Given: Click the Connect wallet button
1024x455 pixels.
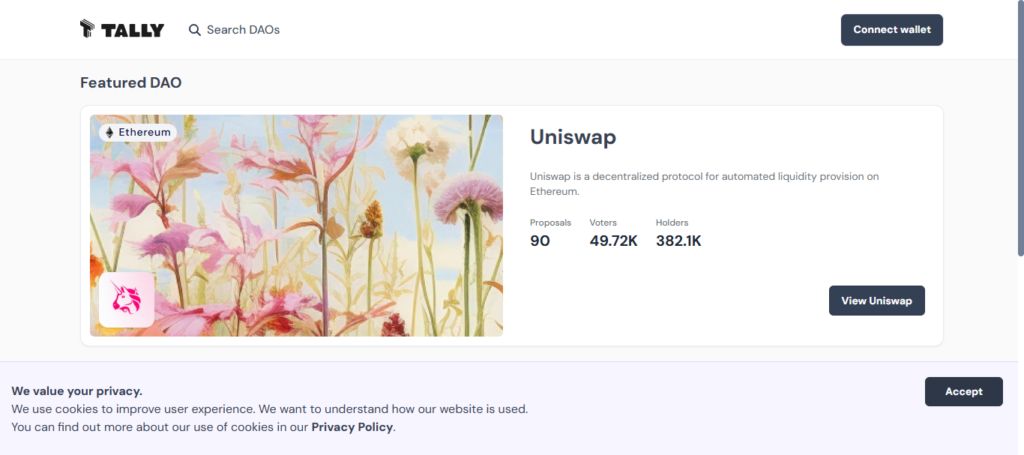Looking at the screenshot, I should tap(891, 30).
